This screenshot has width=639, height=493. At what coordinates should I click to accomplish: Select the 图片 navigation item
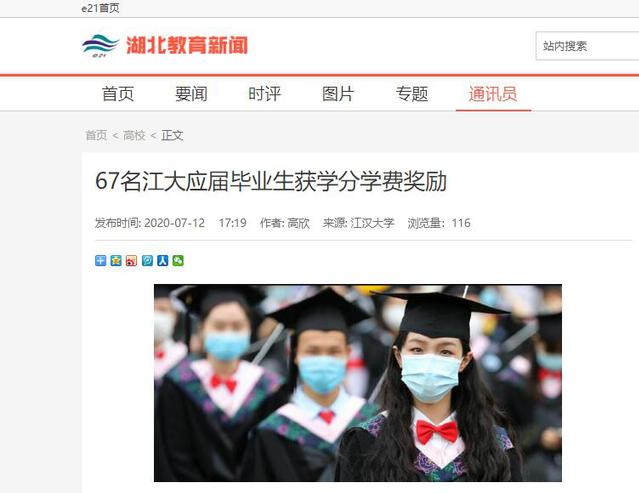(338, 94)
